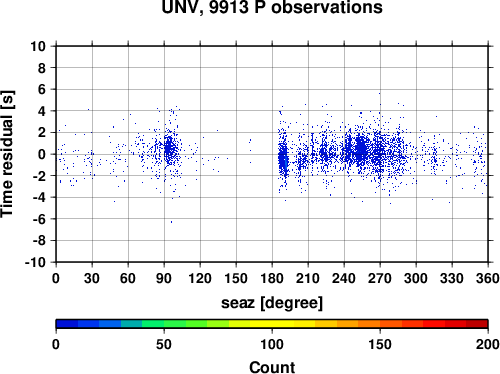
Task: Click the 360 tick label on x-axis
Action: [488, 278]
